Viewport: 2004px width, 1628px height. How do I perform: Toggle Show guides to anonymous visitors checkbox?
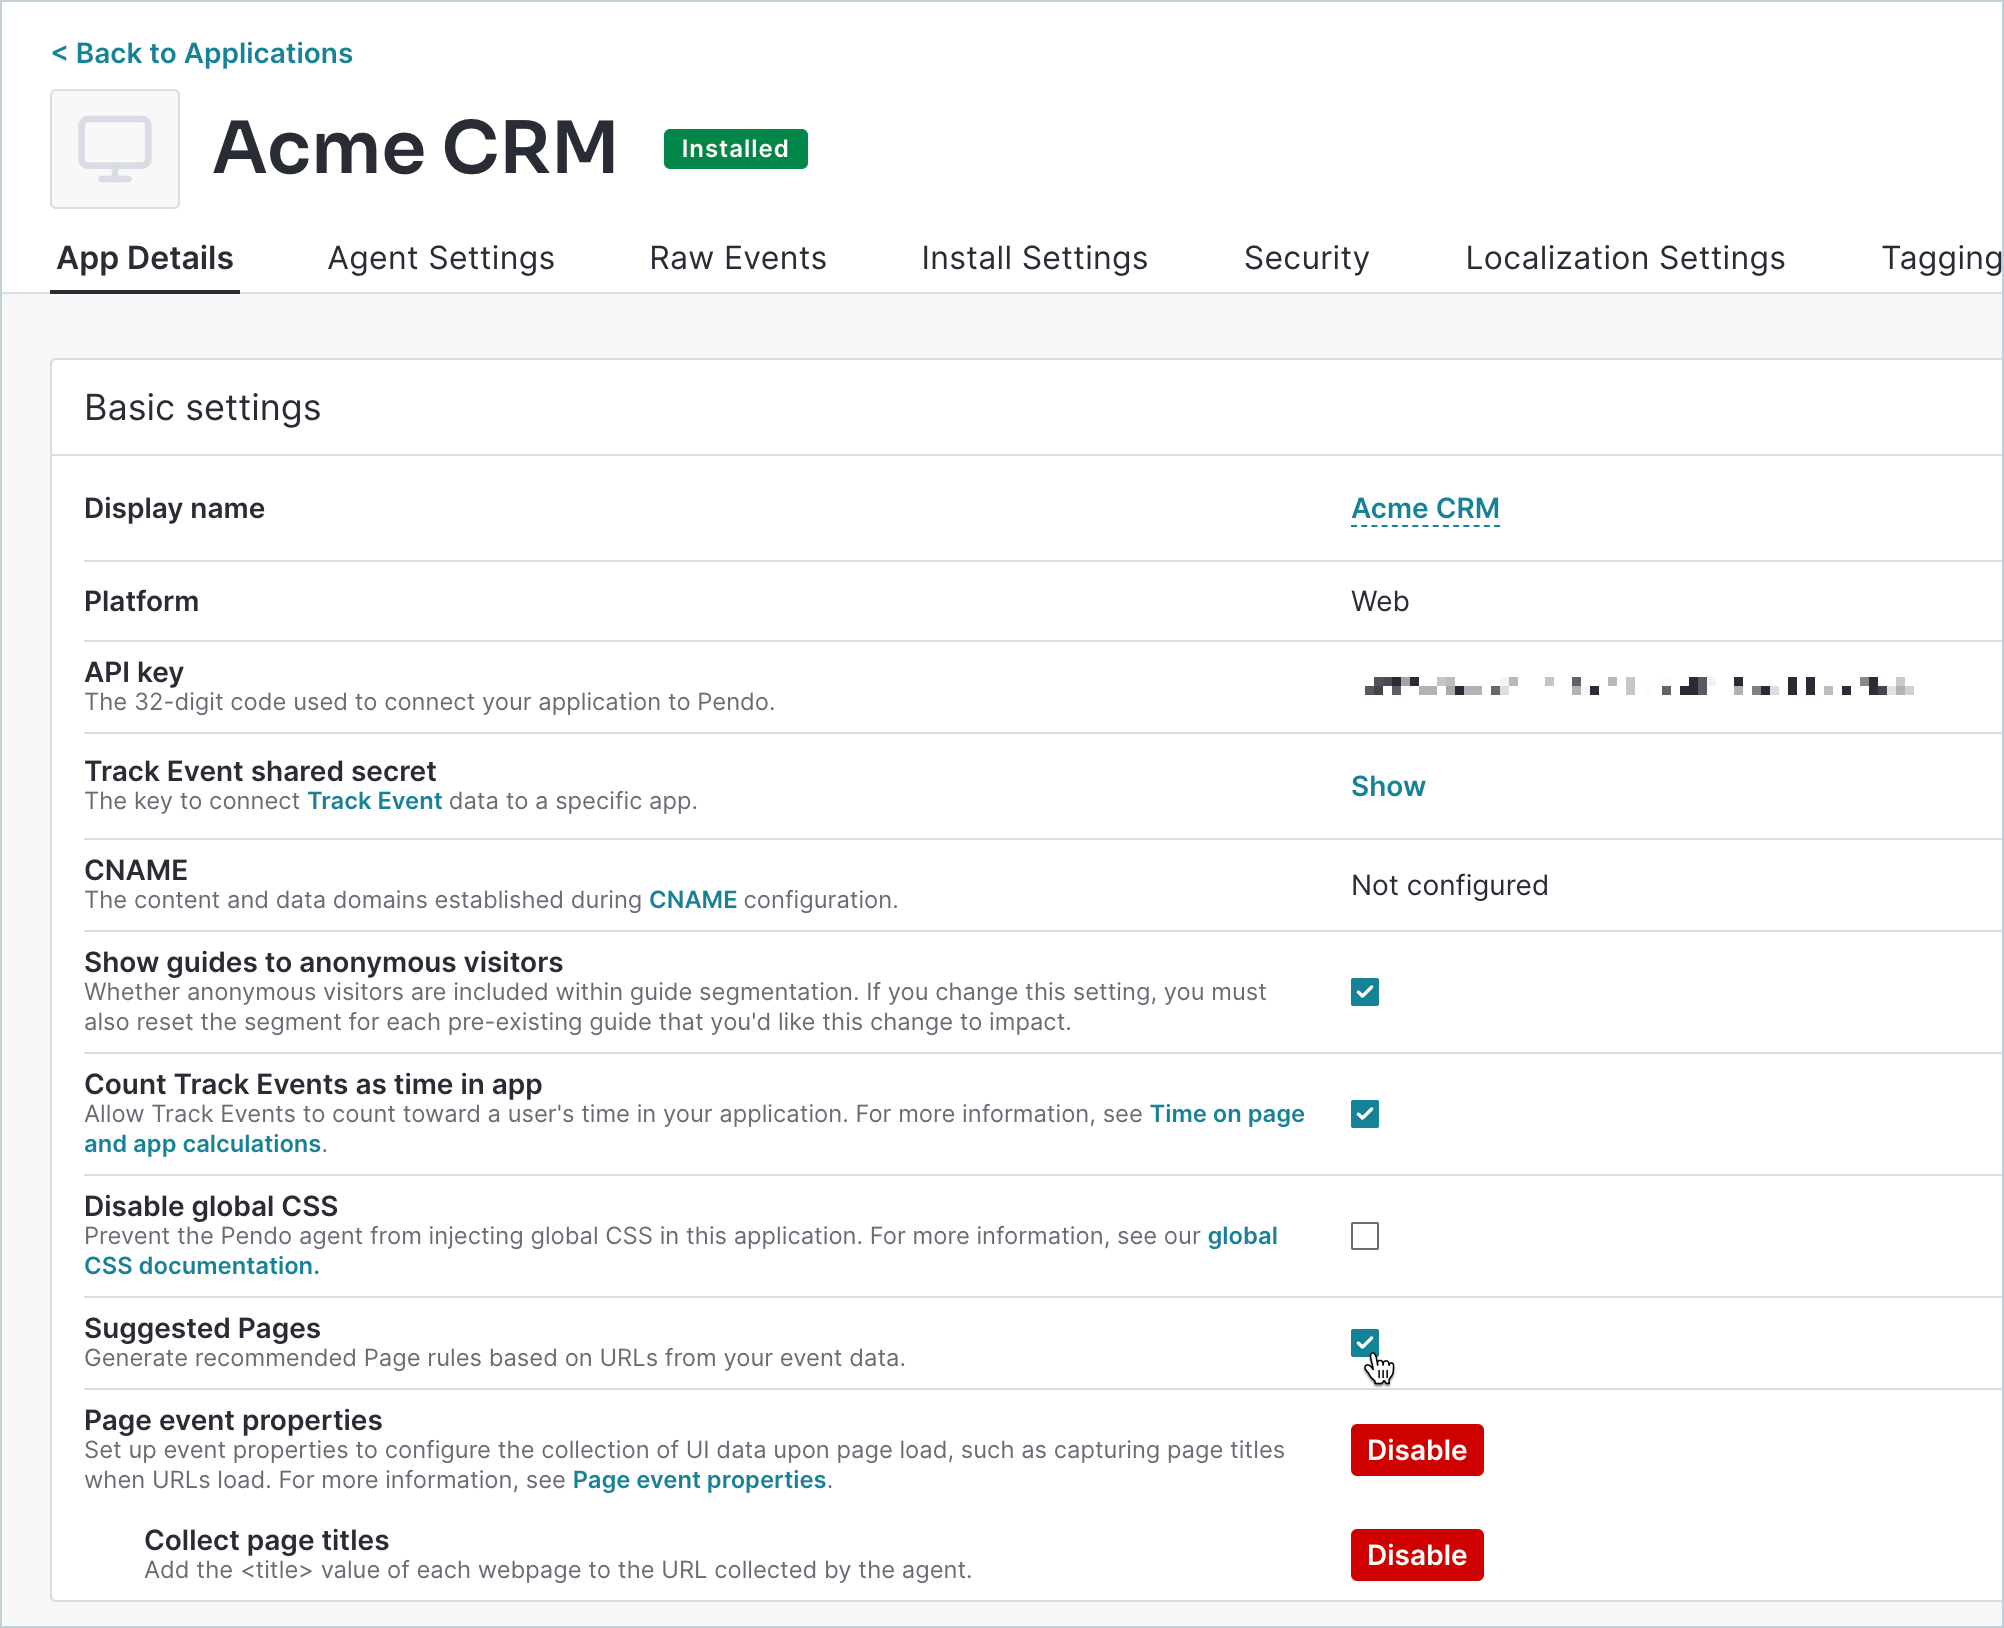click(x=1365, y=992)
